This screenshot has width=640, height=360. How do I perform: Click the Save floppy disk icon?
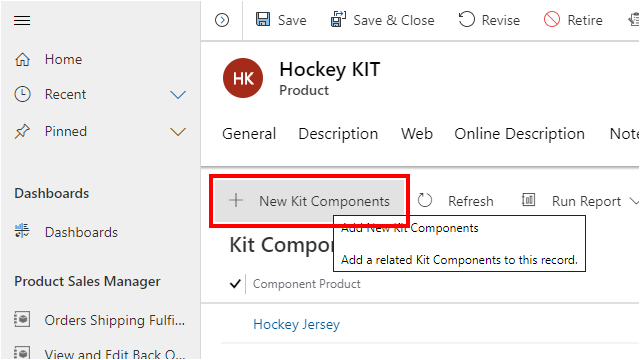[263, 19]
